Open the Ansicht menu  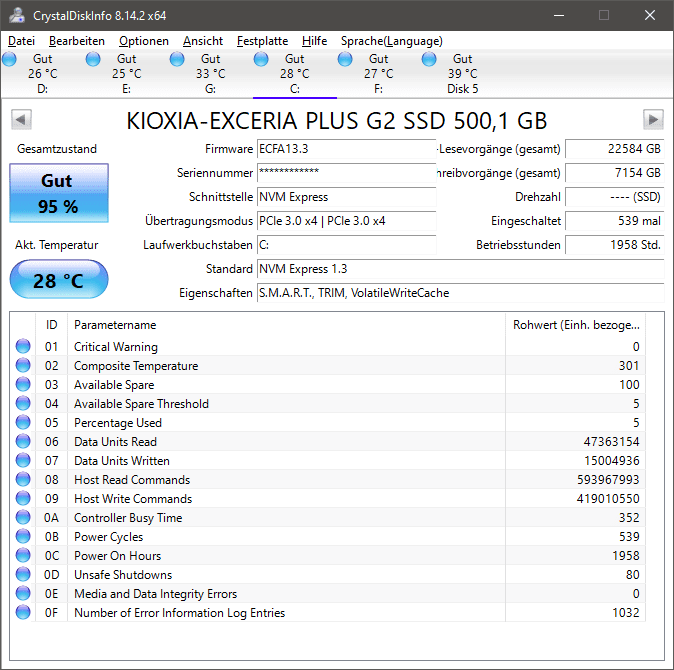click(x=202, y=41)
